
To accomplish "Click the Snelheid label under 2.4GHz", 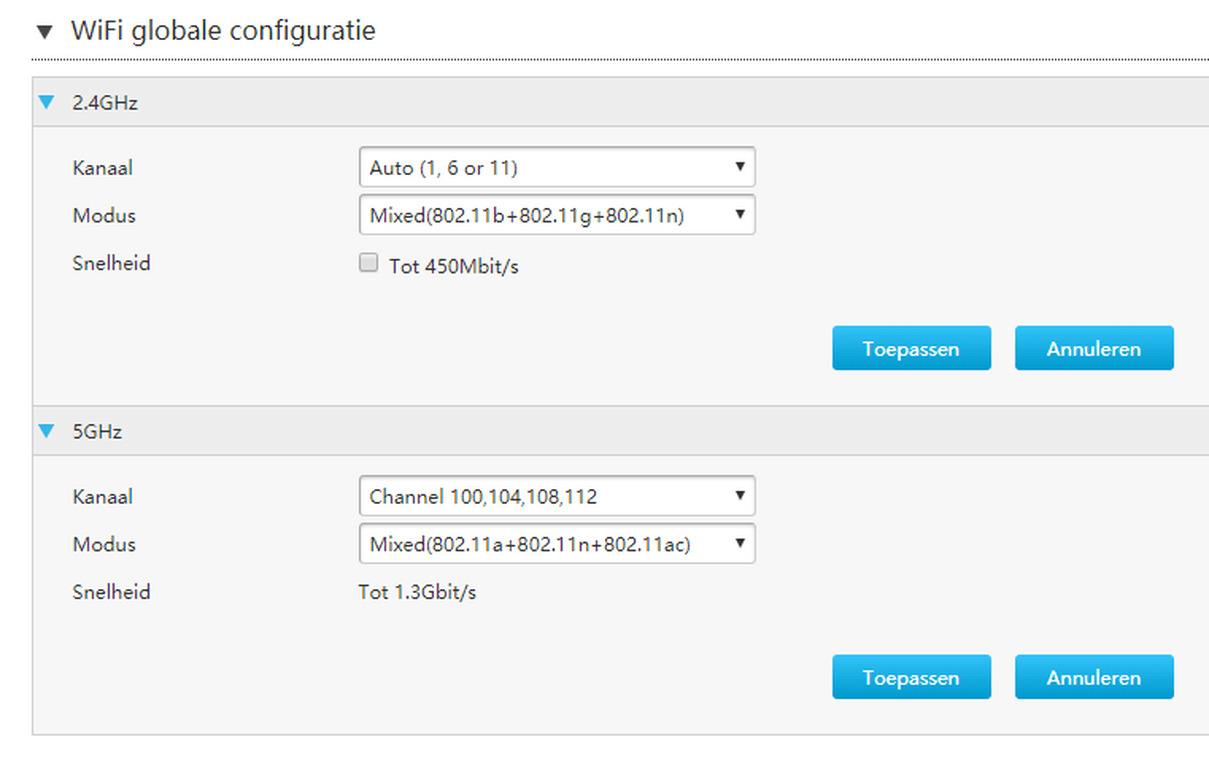I will tap(111, 264).
